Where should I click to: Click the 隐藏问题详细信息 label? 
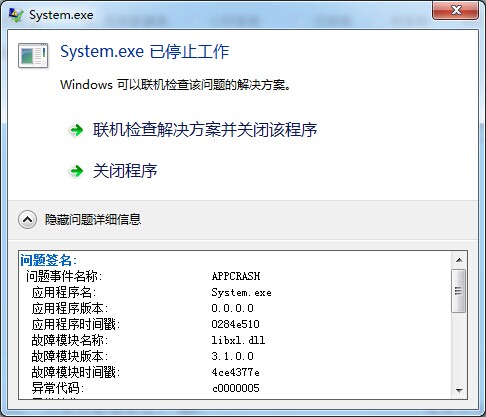(x=93, y=220)
